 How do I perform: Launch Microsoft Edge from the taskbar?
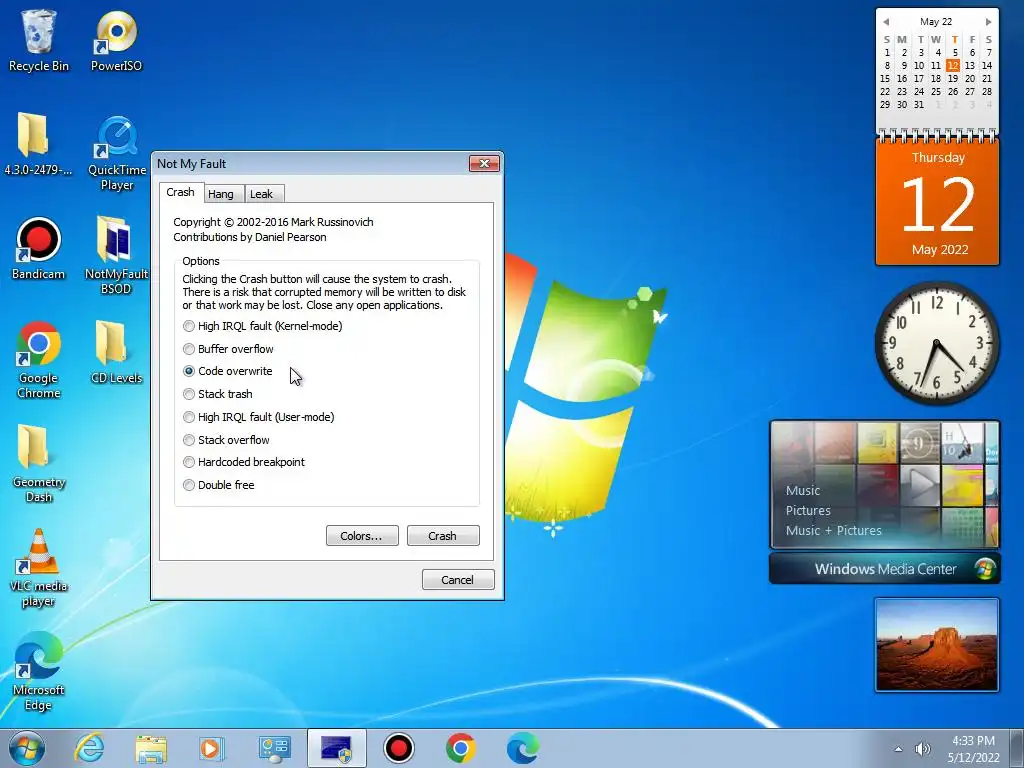522,748
